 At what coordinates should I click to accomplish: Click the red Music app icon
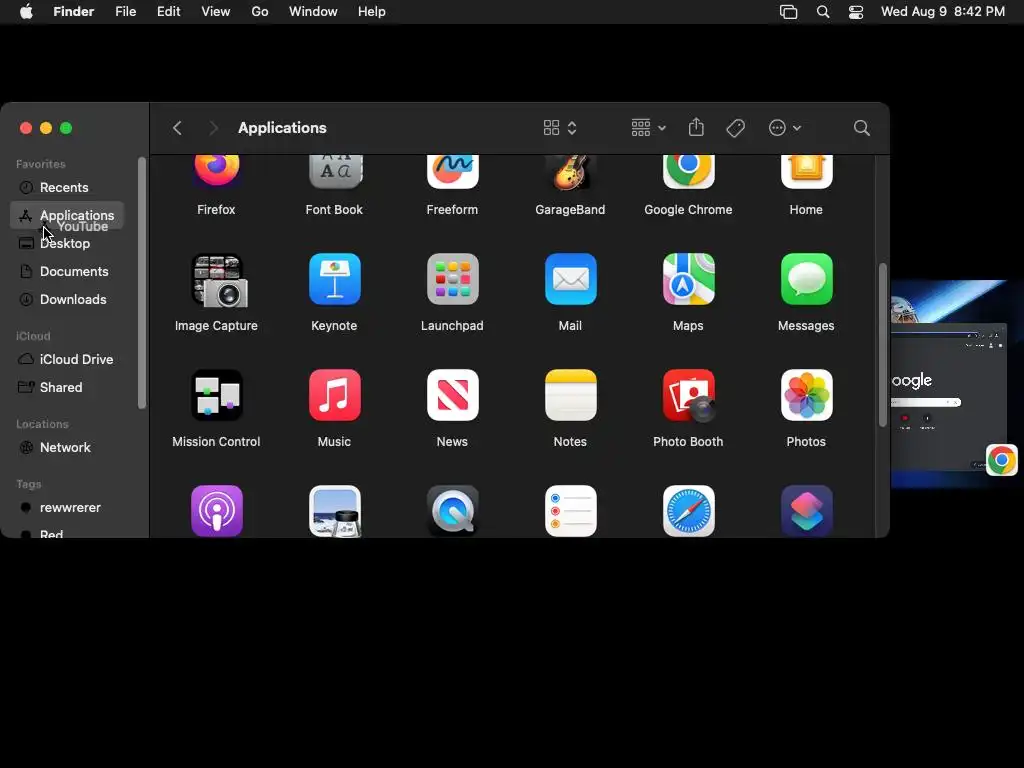point(334,395)
